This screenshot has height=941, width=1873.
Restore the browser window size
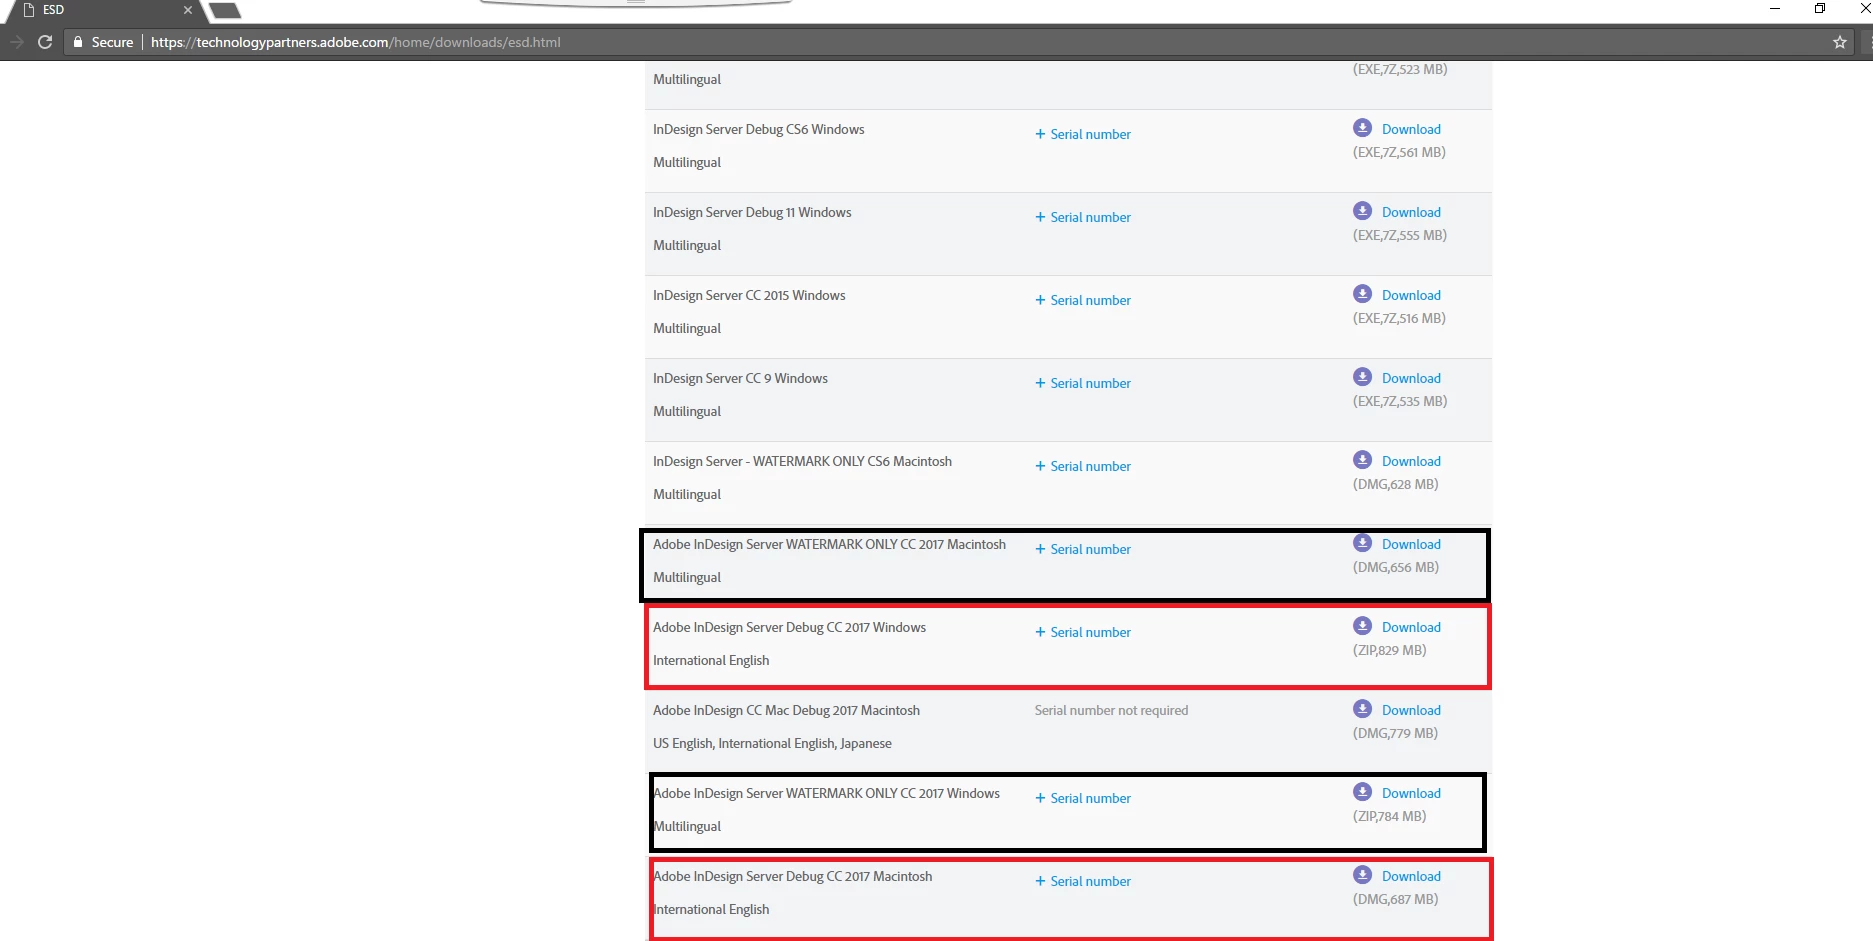1820,8
